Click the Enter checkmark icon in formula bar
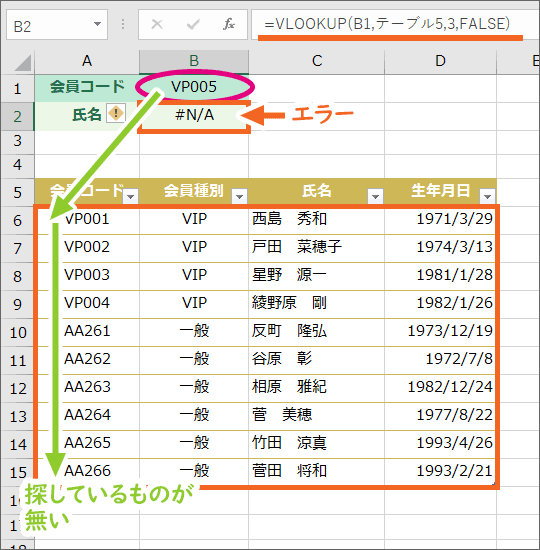The image size is (540, 550). click(x=193, y=24)
